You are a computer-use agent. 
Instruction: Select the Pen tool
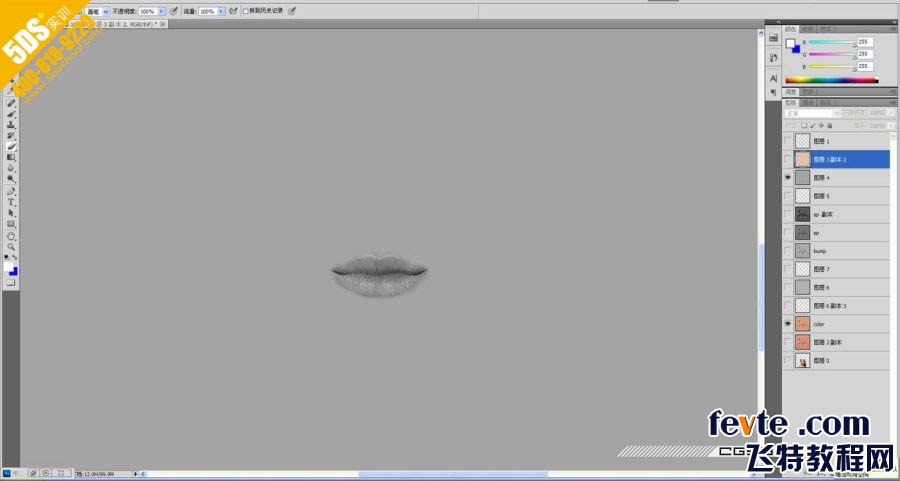click(11, 191)
